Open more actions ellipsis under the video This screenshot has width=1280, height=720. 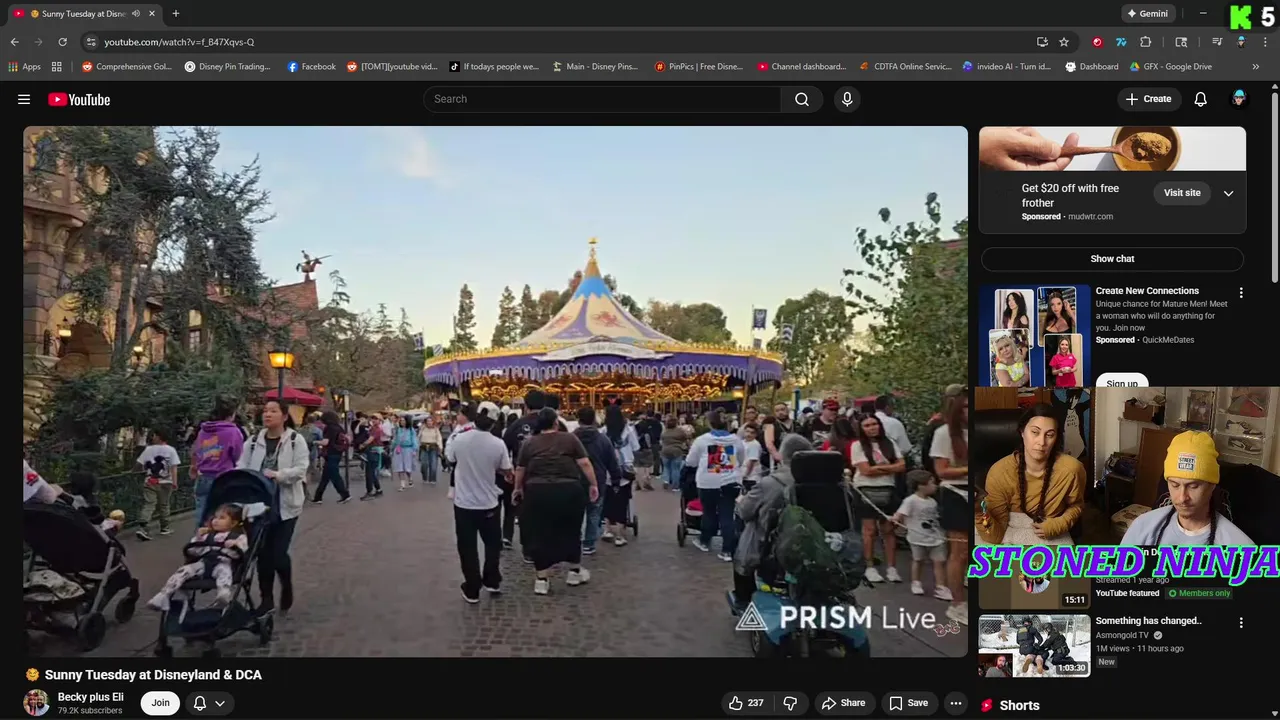(956, 703)
